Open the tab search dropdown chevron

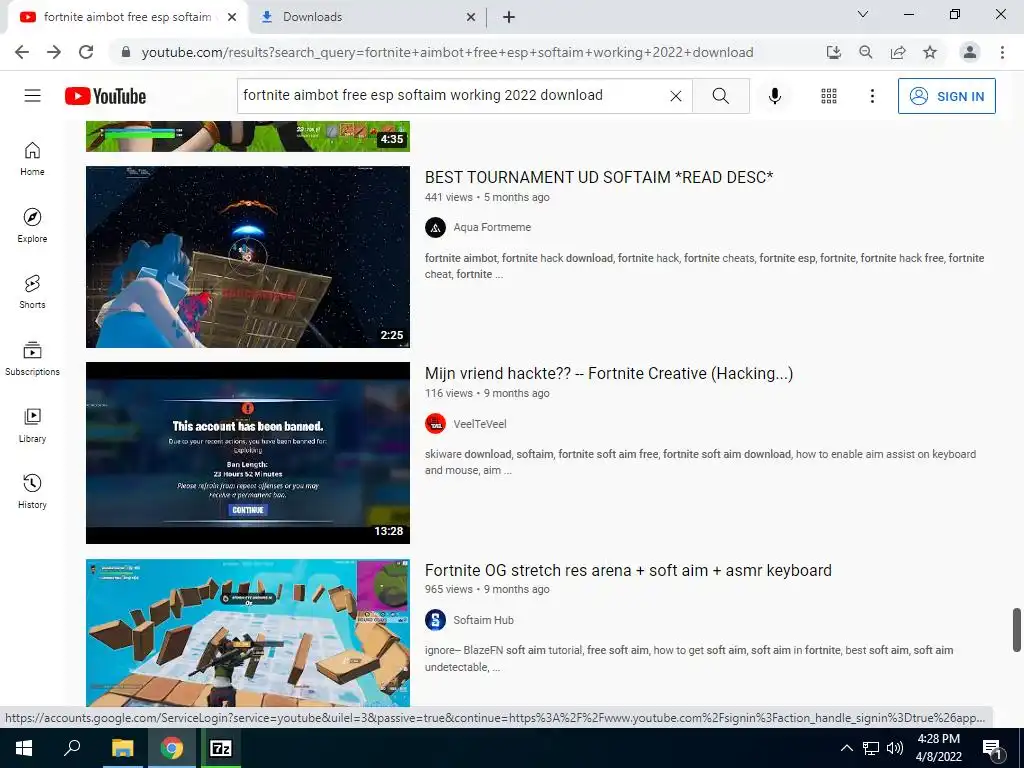tap(863, 14)
